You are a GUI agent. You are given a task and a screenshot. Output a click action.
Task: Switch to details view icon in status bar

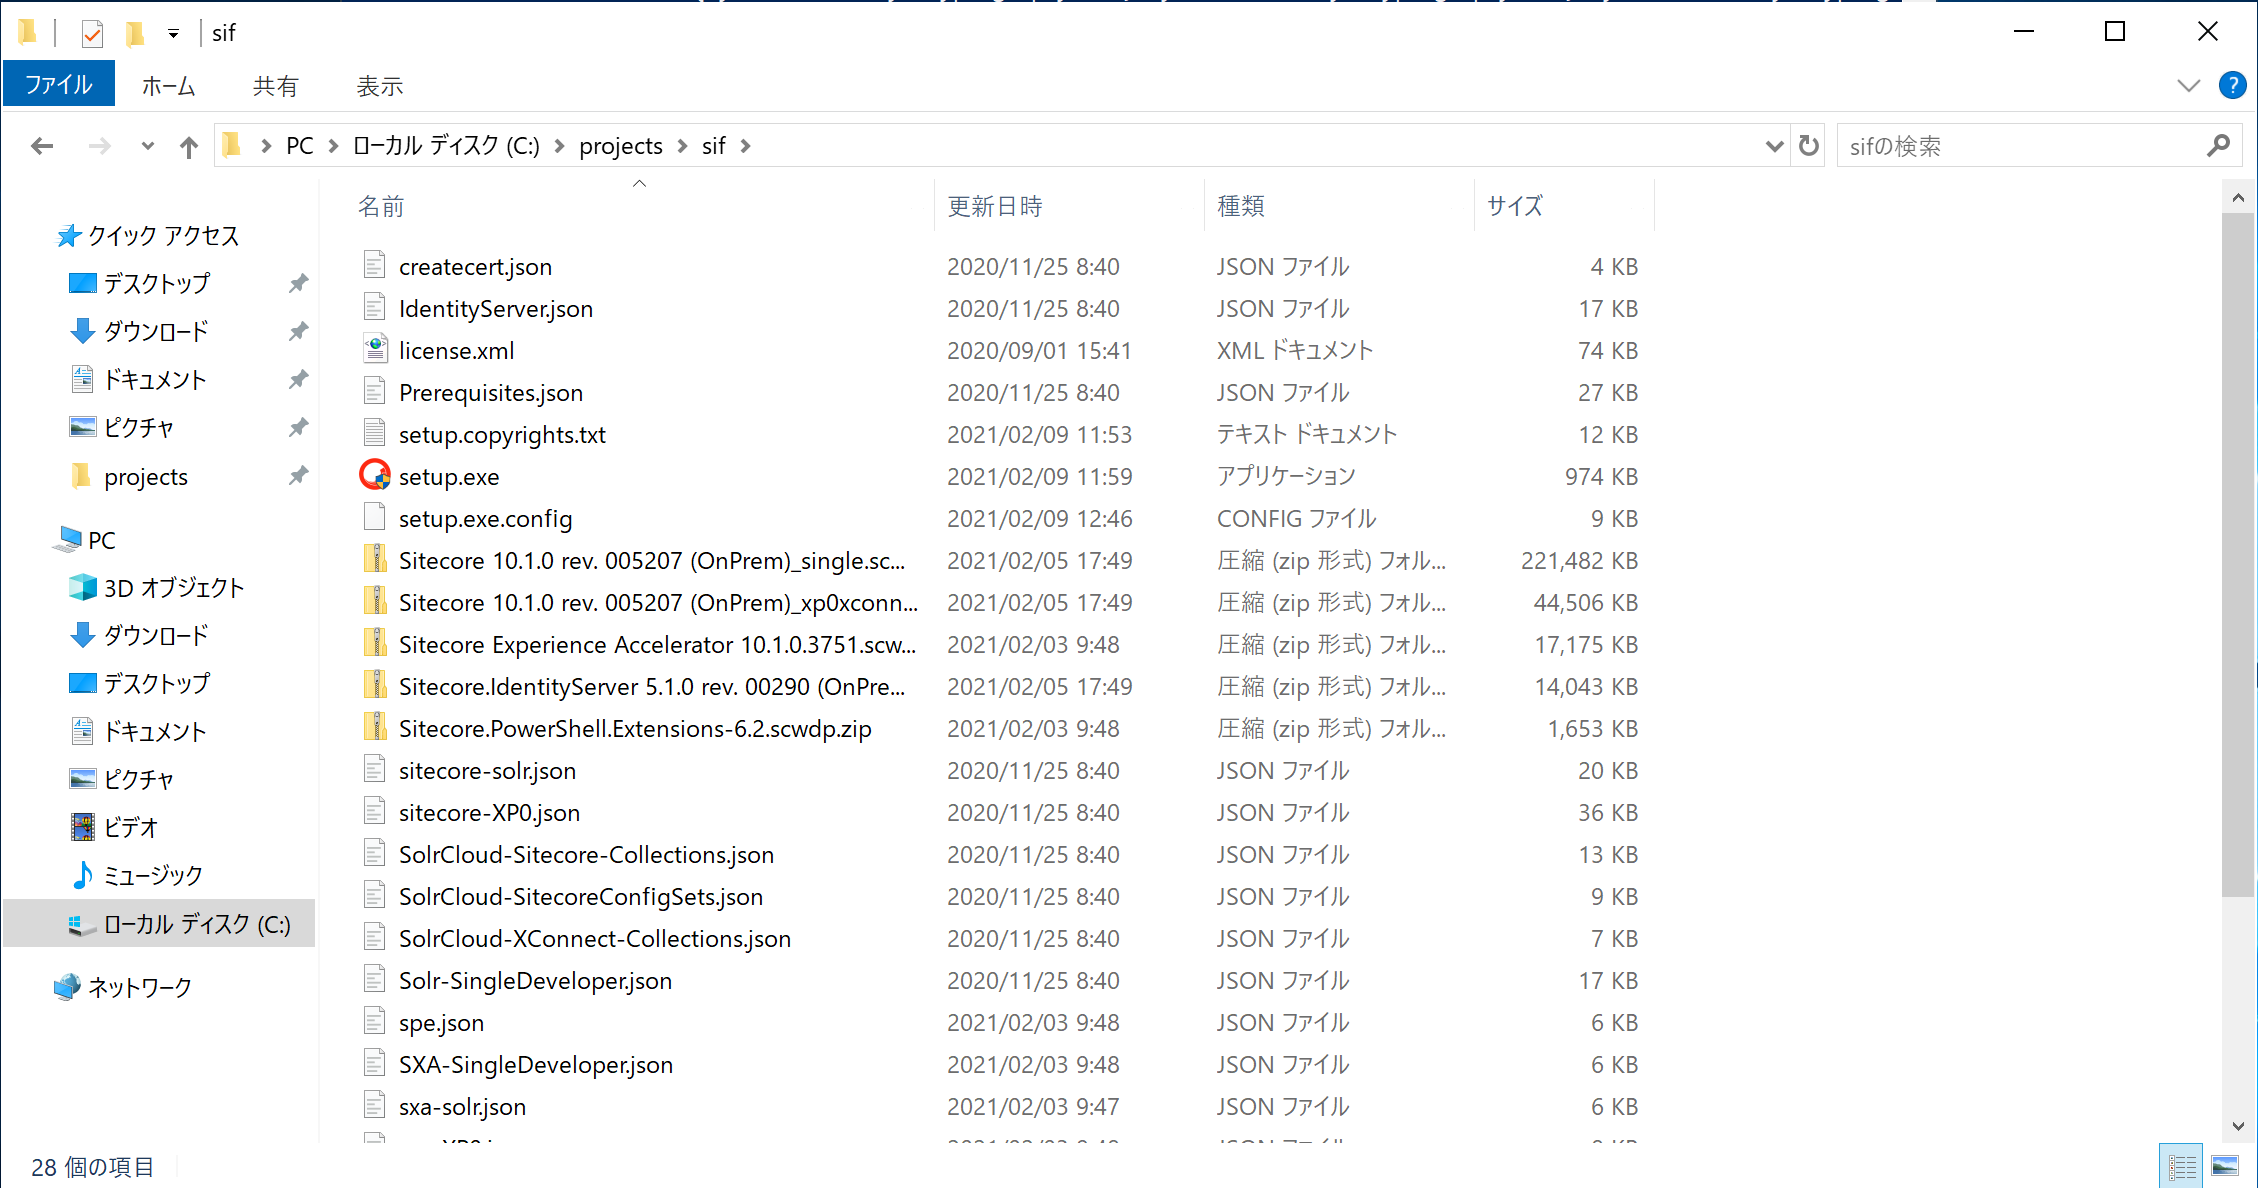pos(2182,1166)
